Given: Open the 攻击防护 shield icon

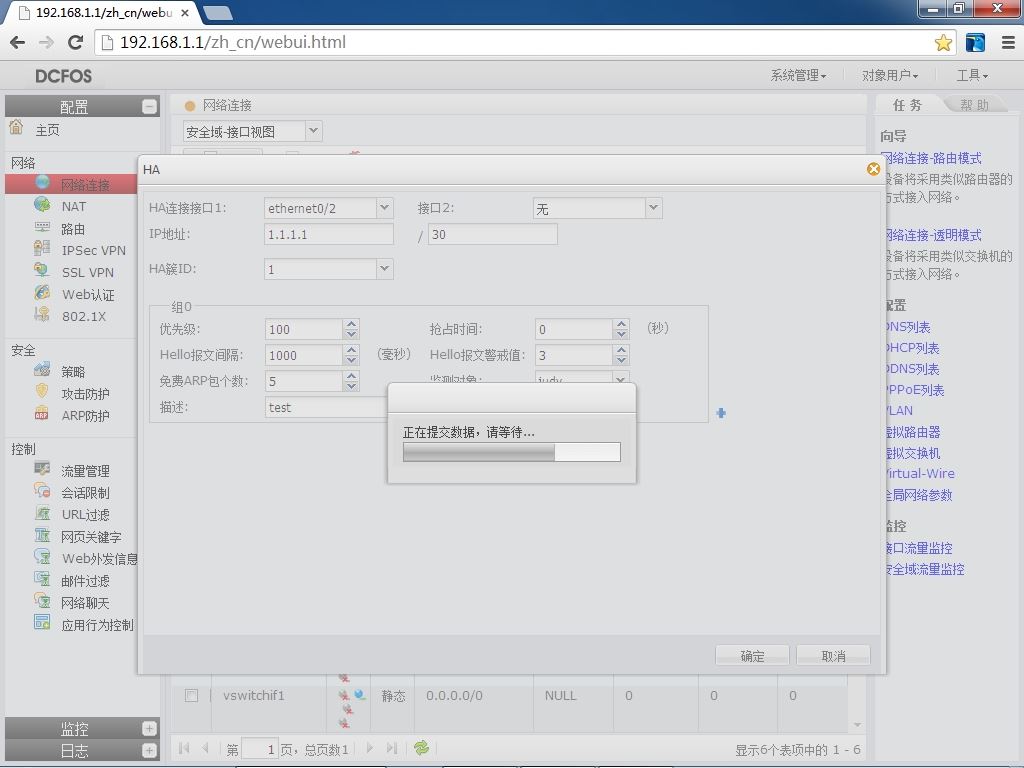Looking at the screenshot, I should (42, 392).
